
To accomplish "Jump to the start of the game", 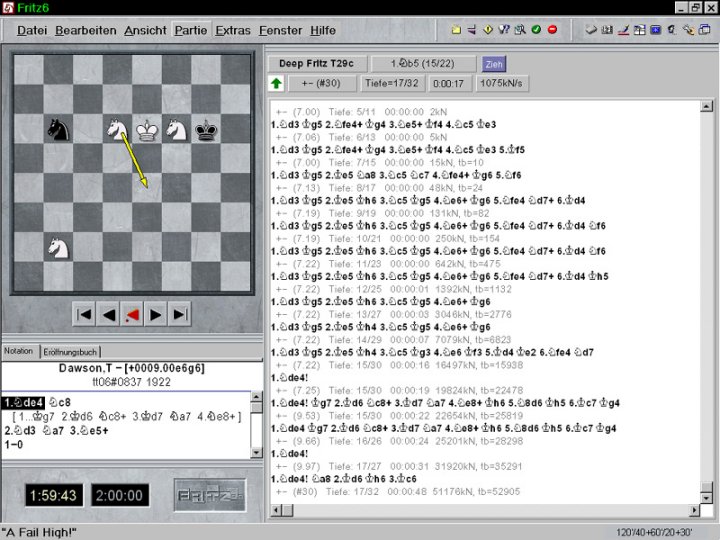I will (x=84, y=315).
